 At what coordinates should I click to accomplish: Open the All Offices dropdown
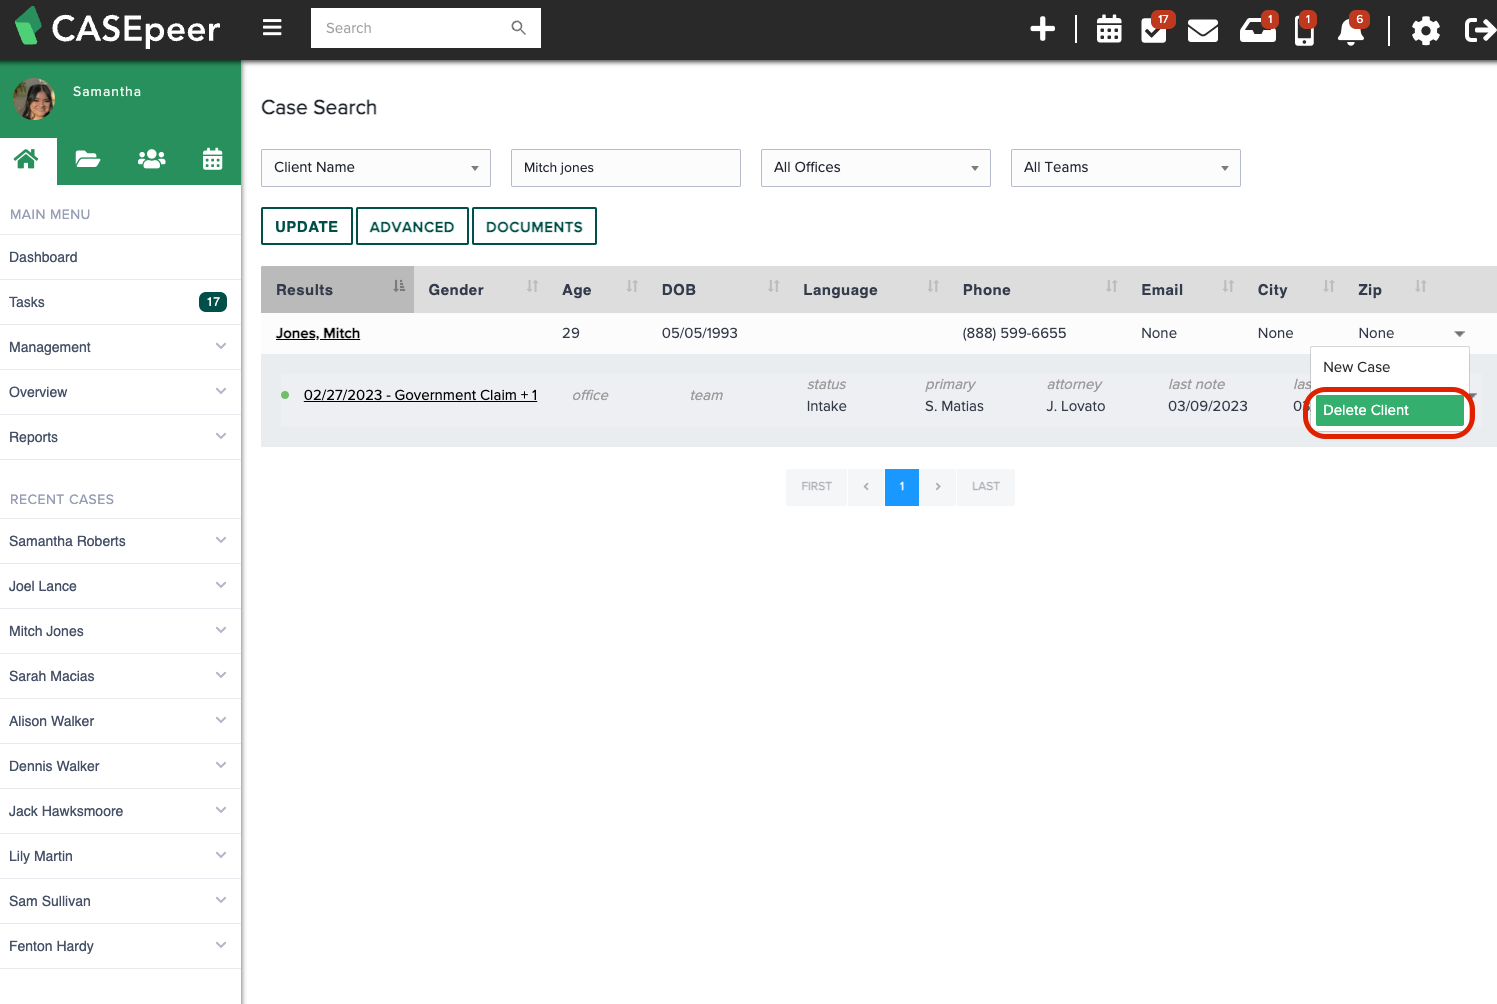pos(876,168)
